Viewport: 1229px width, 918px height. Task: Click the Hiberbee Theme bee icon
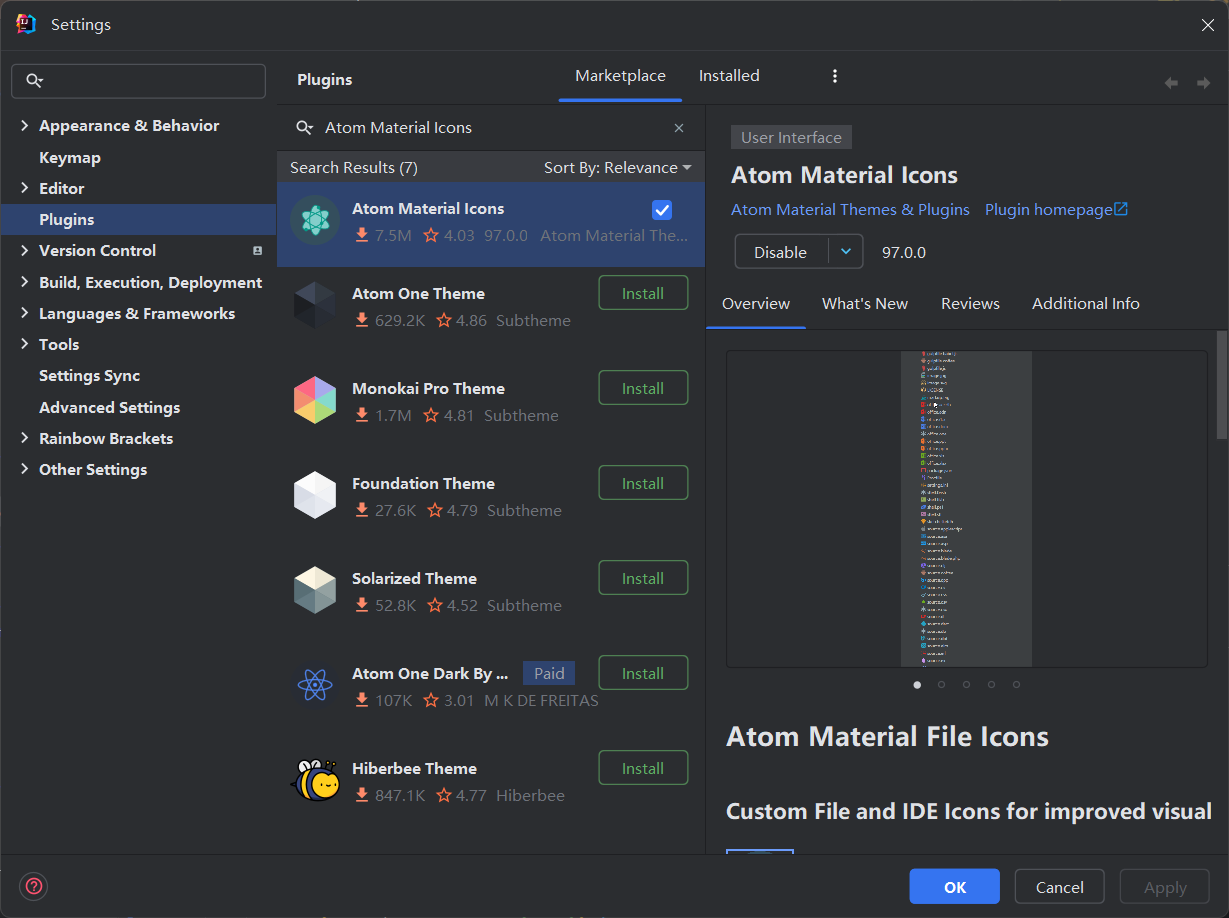click(x=315, y=780)
